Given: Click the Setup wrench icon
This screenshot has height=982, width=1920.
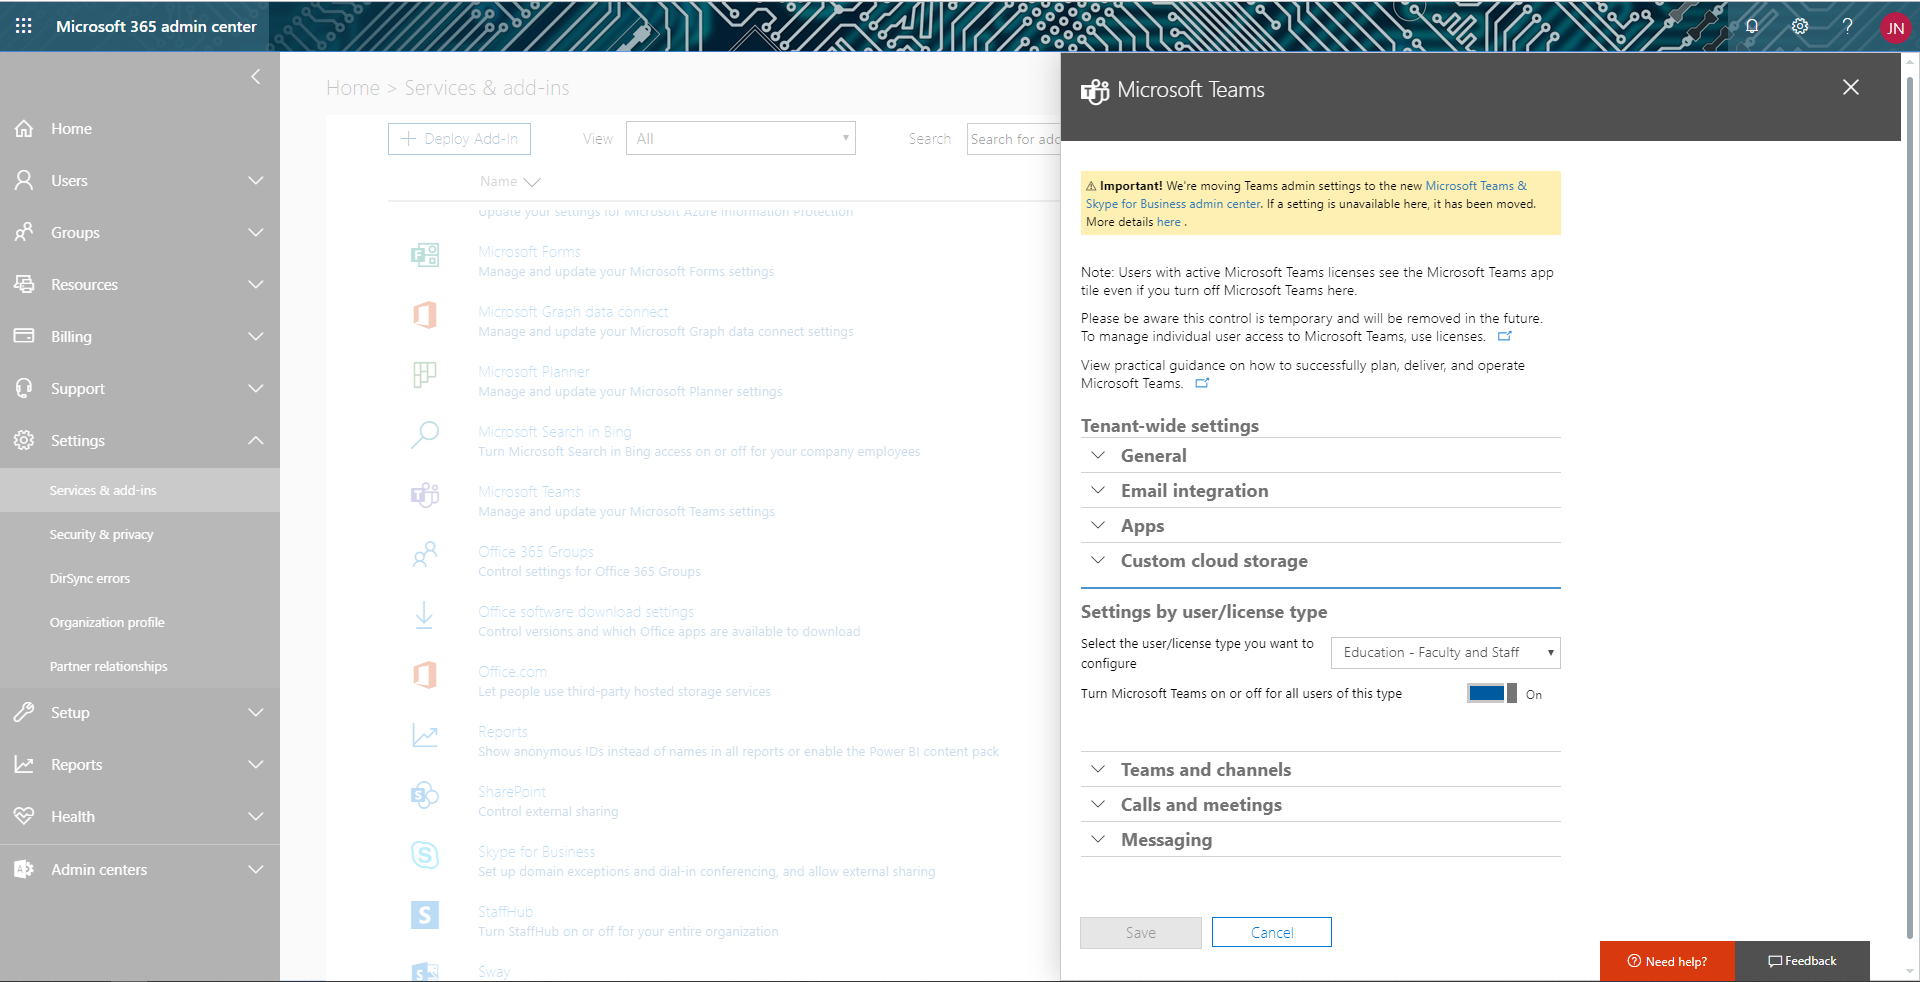Looking at the screenshot, I should coord(24,712).
